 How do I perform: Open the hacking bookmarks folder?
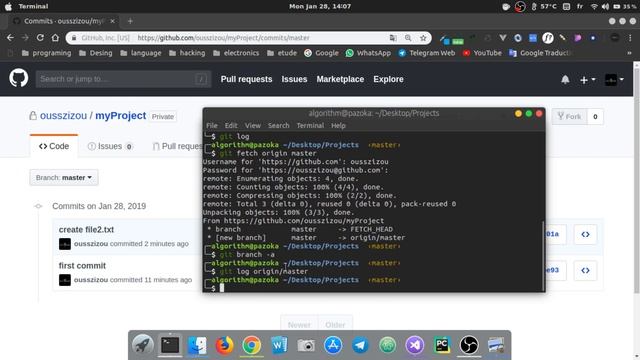coord(187,53)
